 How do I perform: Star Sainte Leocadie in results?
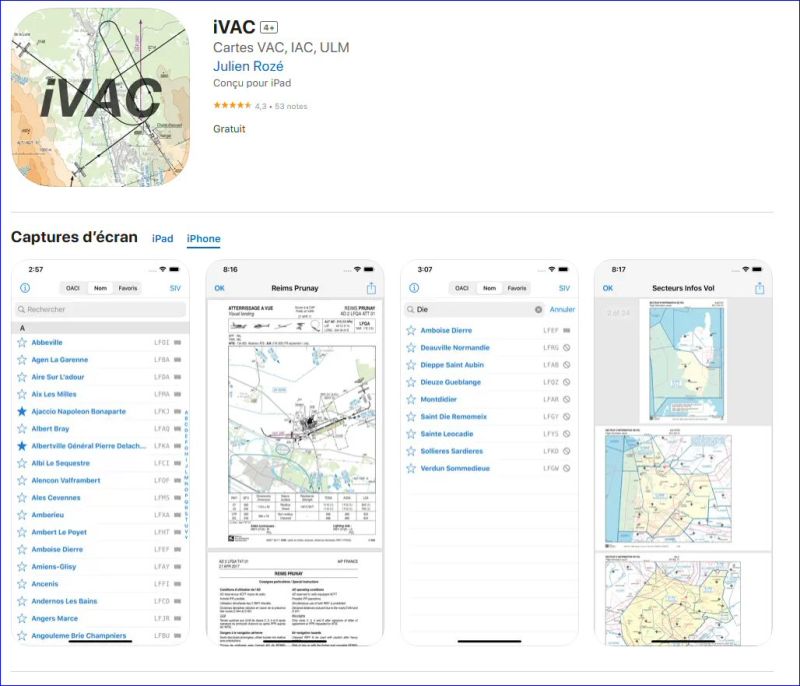point(411,434)
